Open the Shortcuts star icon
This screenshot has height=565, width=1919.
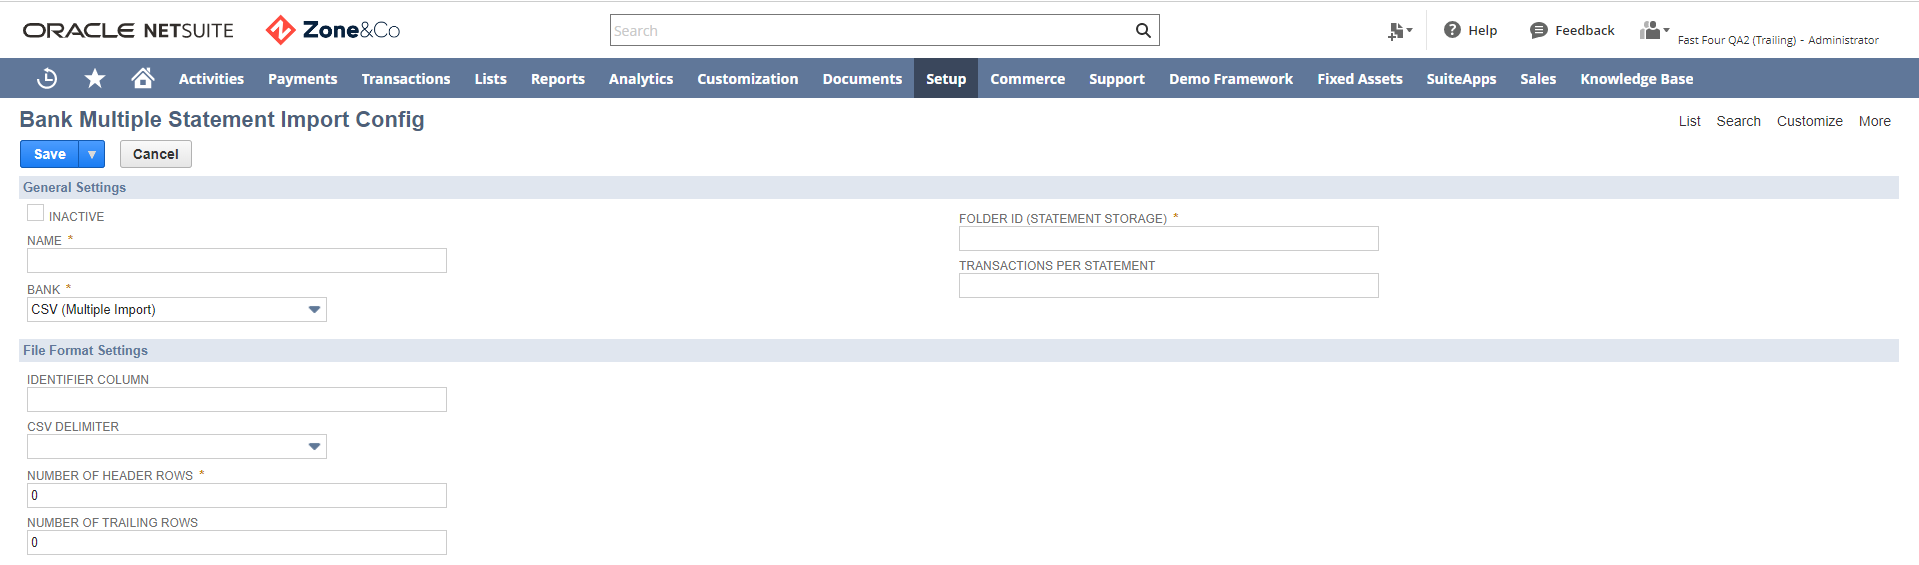[95, 78]
